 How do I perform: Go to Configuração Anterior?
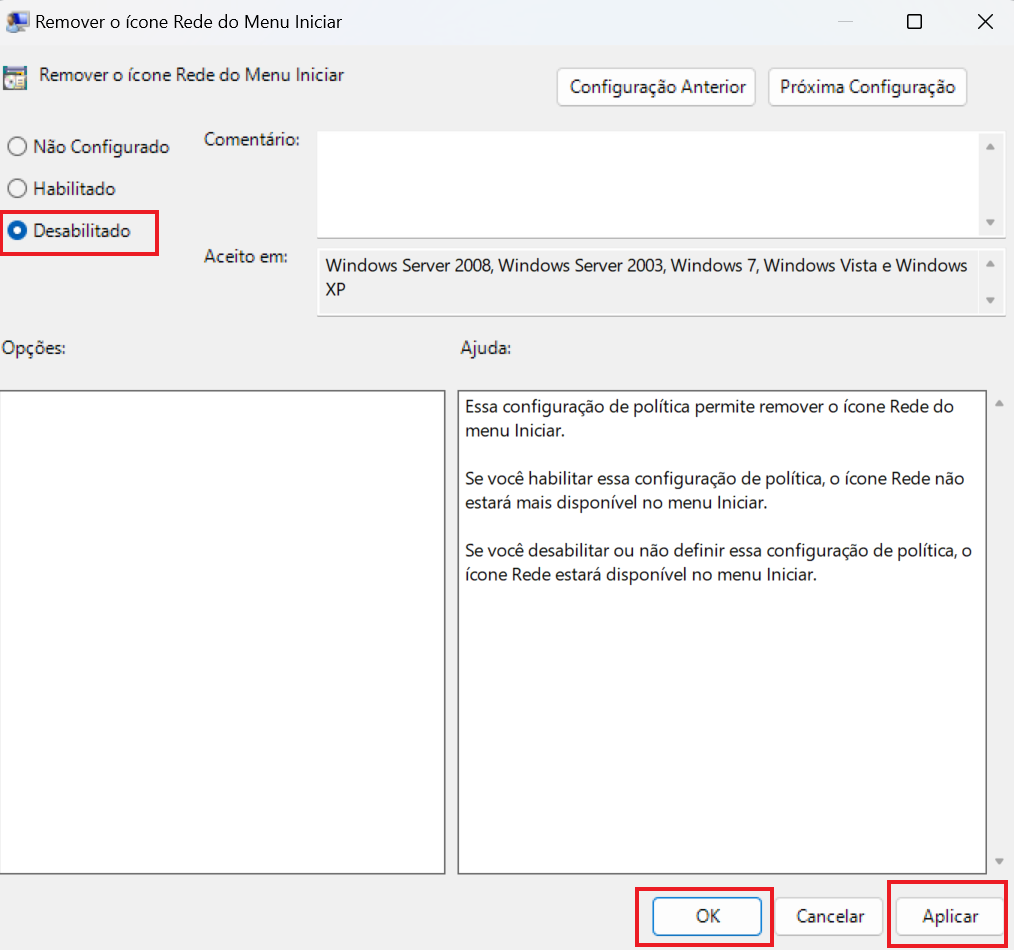point(656,87)
